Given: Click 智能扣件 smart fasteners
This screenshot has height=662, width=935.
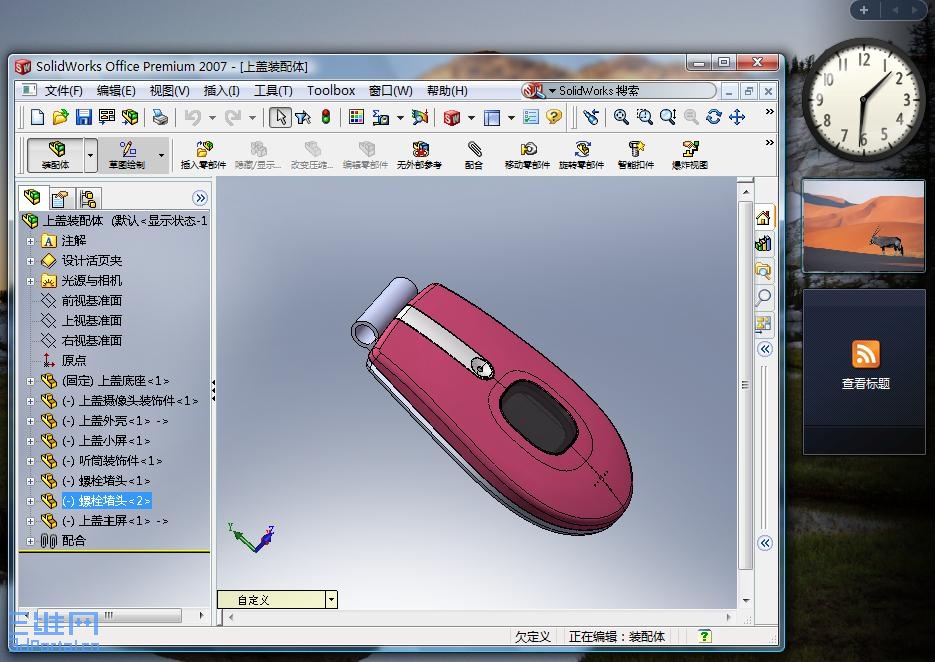Looking at the screenshot, I should click(x=636, y=155).
